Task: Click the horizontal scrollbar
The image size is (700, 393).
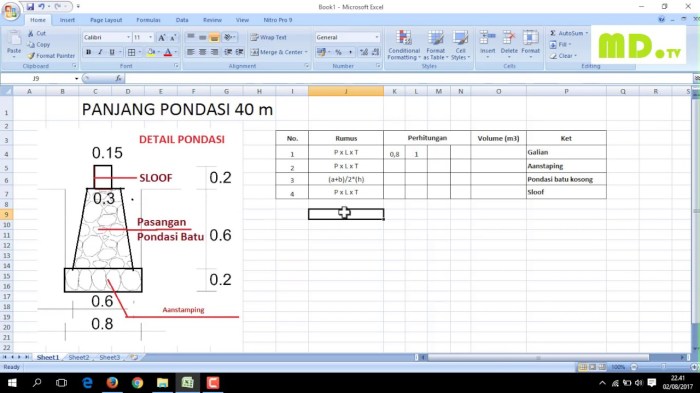Action: [x=538, y=357]
